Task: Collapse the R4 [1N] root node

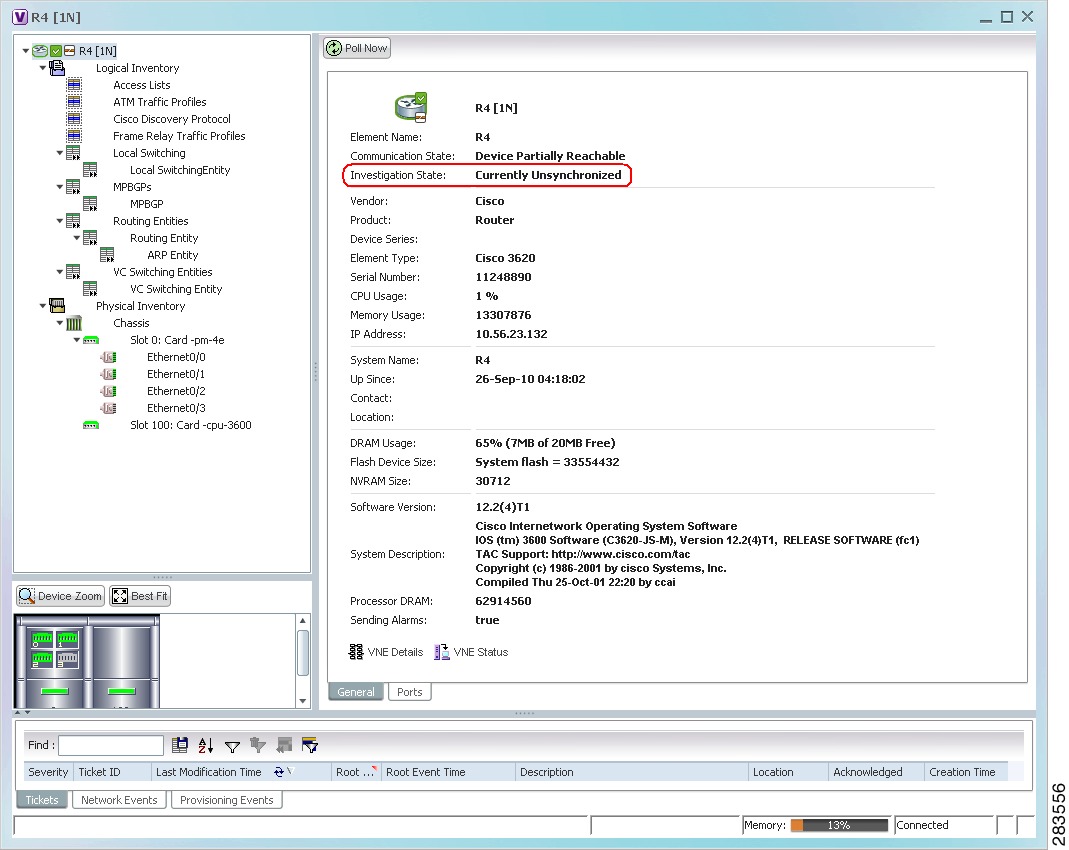Action: [x=26, y=50]
